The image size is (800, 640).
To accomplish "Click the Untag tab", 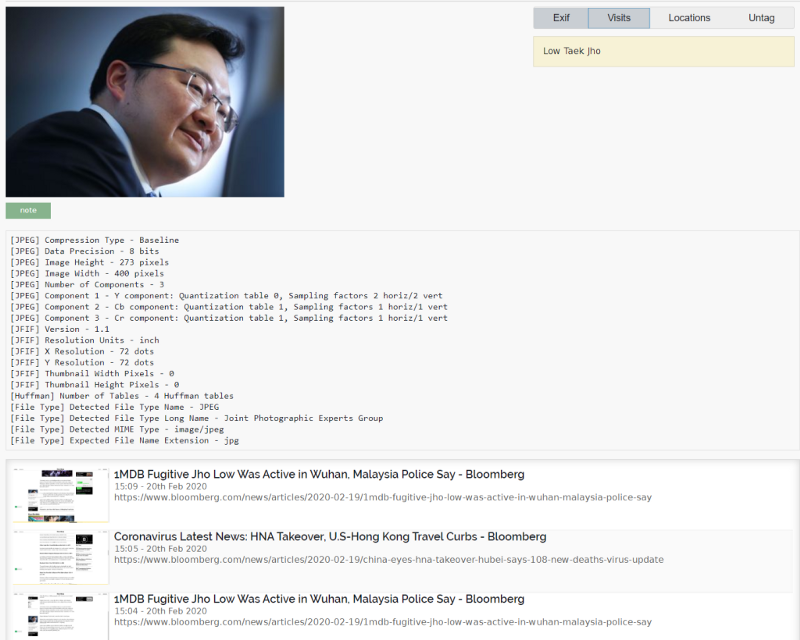I will (760, 18).
